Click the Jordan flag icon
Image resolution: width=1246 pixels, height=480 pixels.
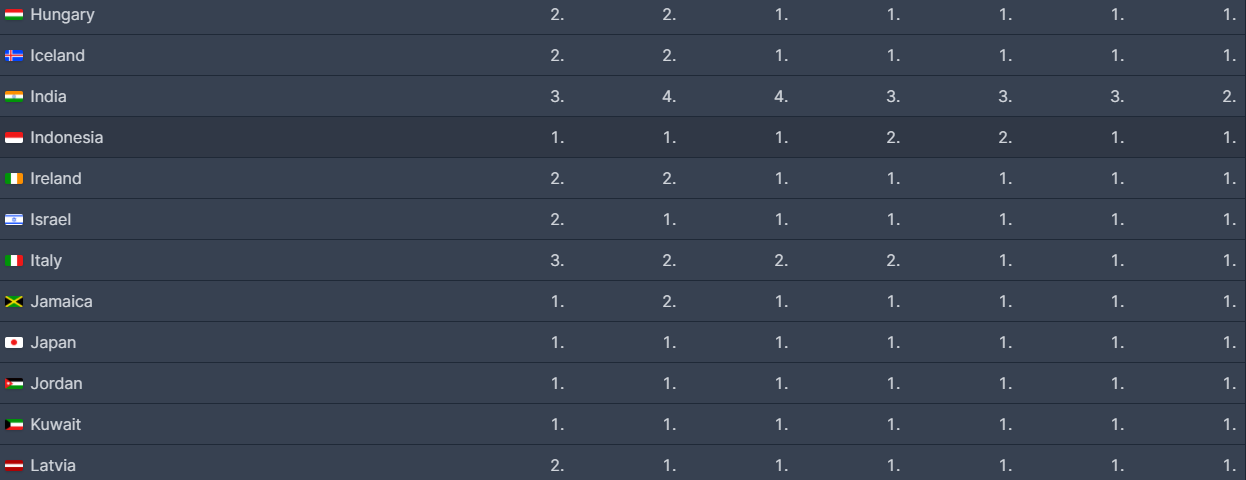tap(14, 384)
